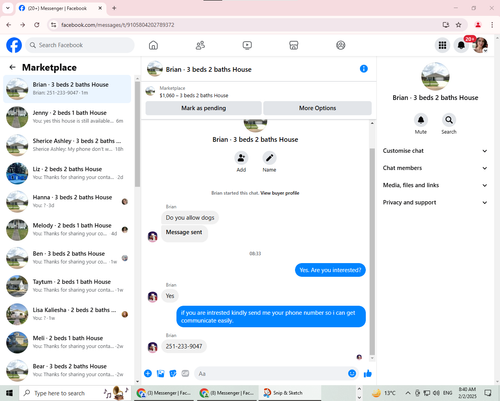Click the Do you allow dogs message
This screenshot has height=401, width=500.
190,218
